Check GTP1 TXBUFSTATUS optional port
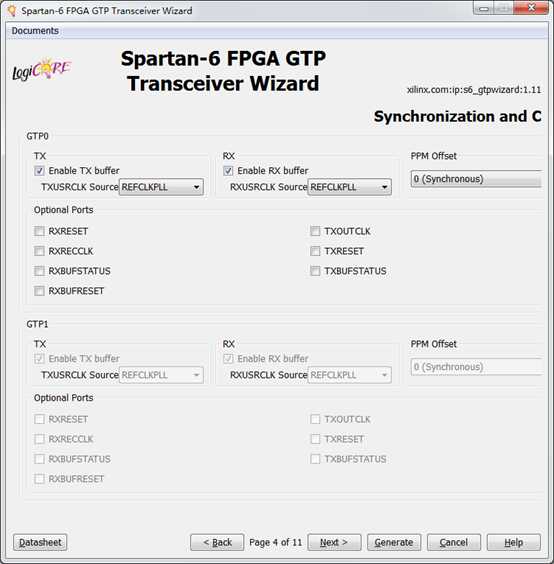 (x=315, y=459)
